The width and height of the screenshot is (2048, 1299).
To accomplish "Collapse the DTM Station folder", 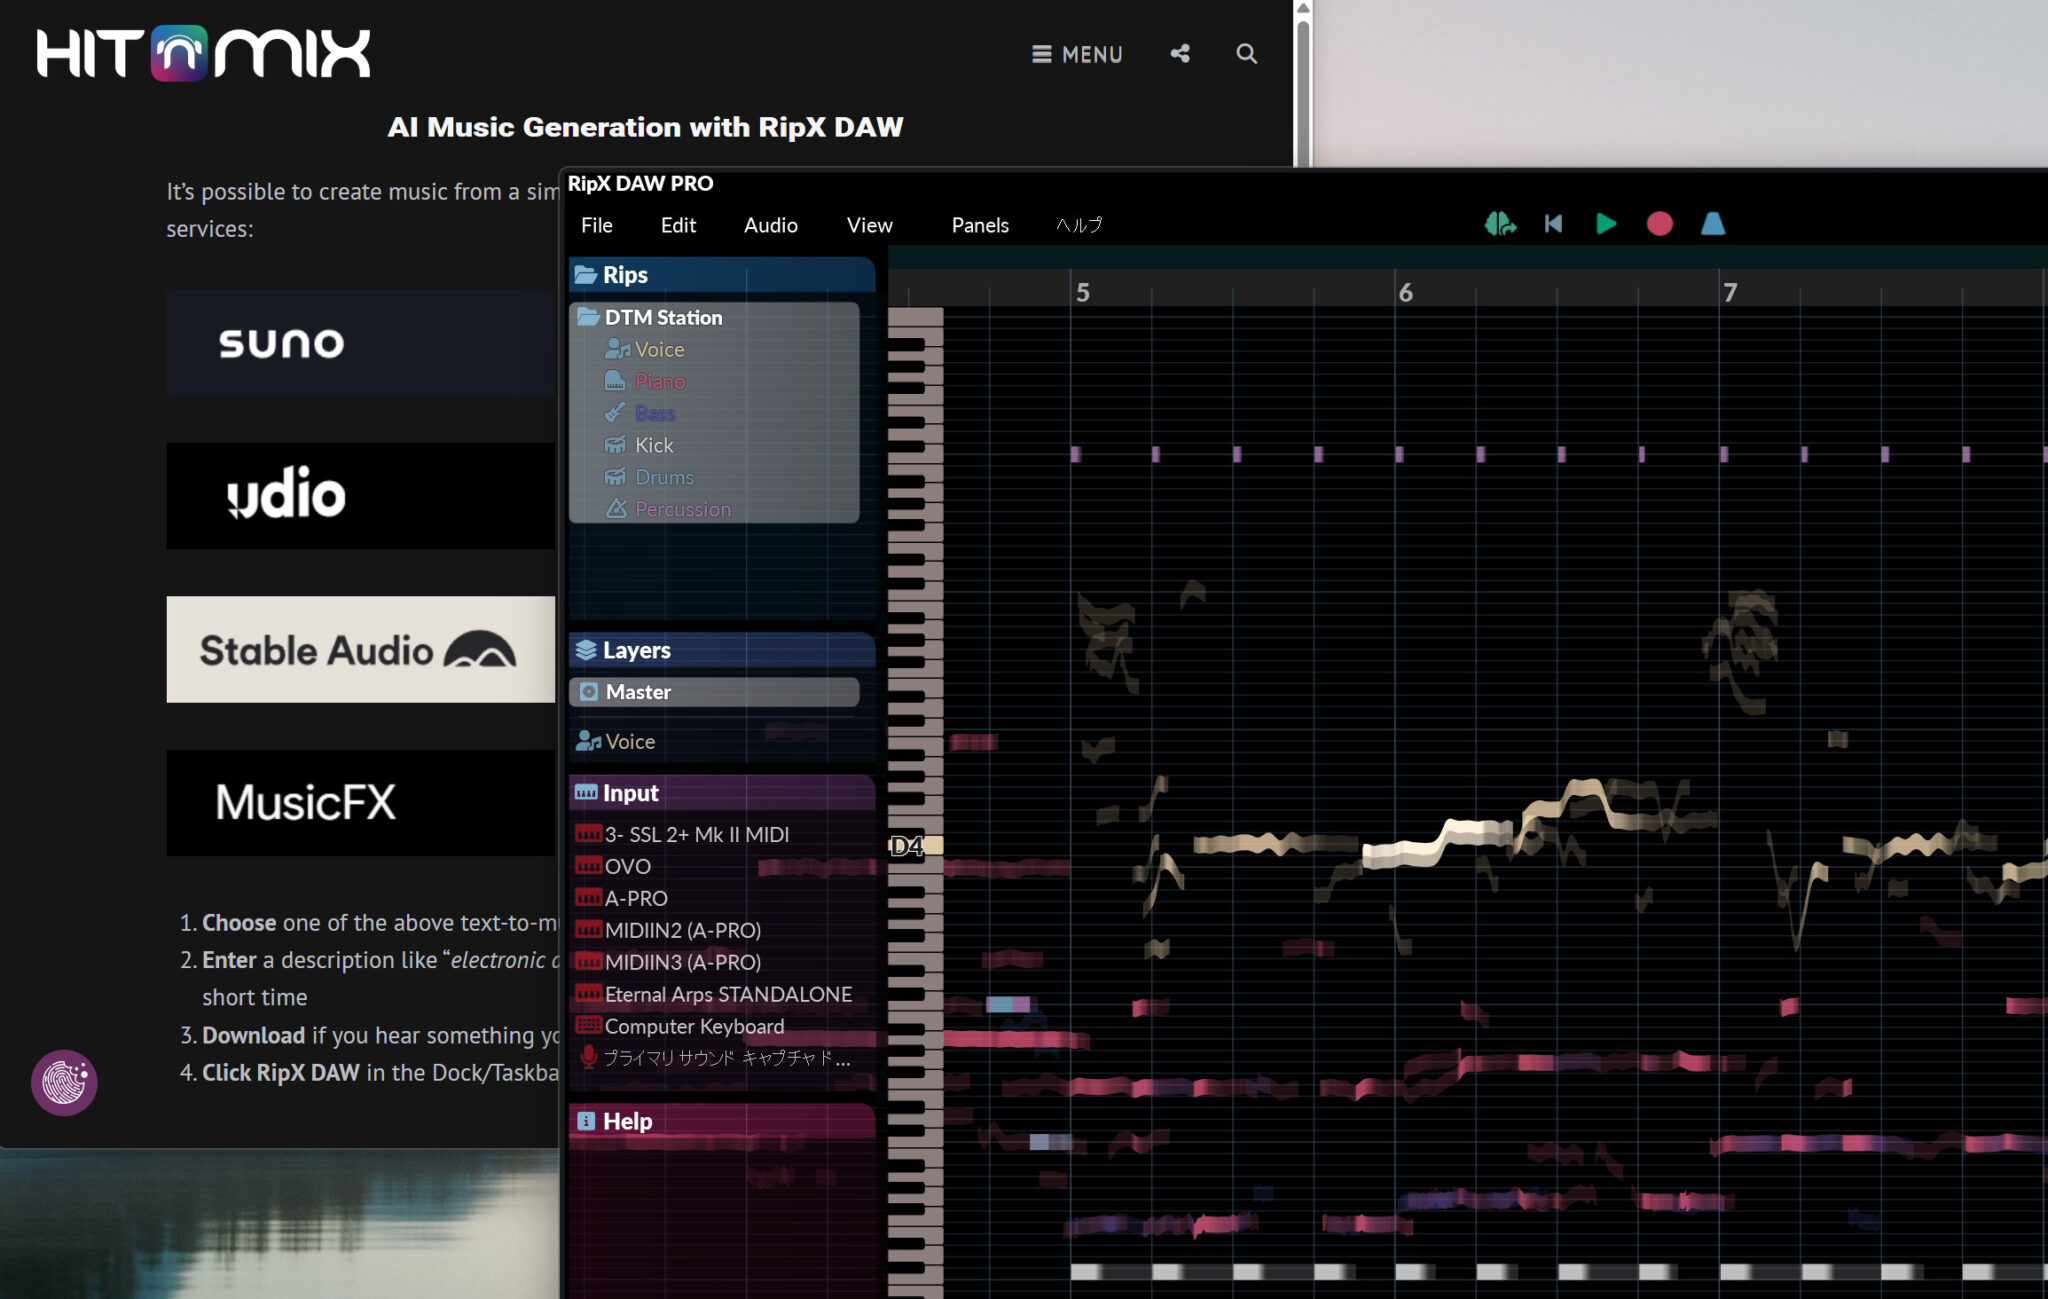I will 662,317.
